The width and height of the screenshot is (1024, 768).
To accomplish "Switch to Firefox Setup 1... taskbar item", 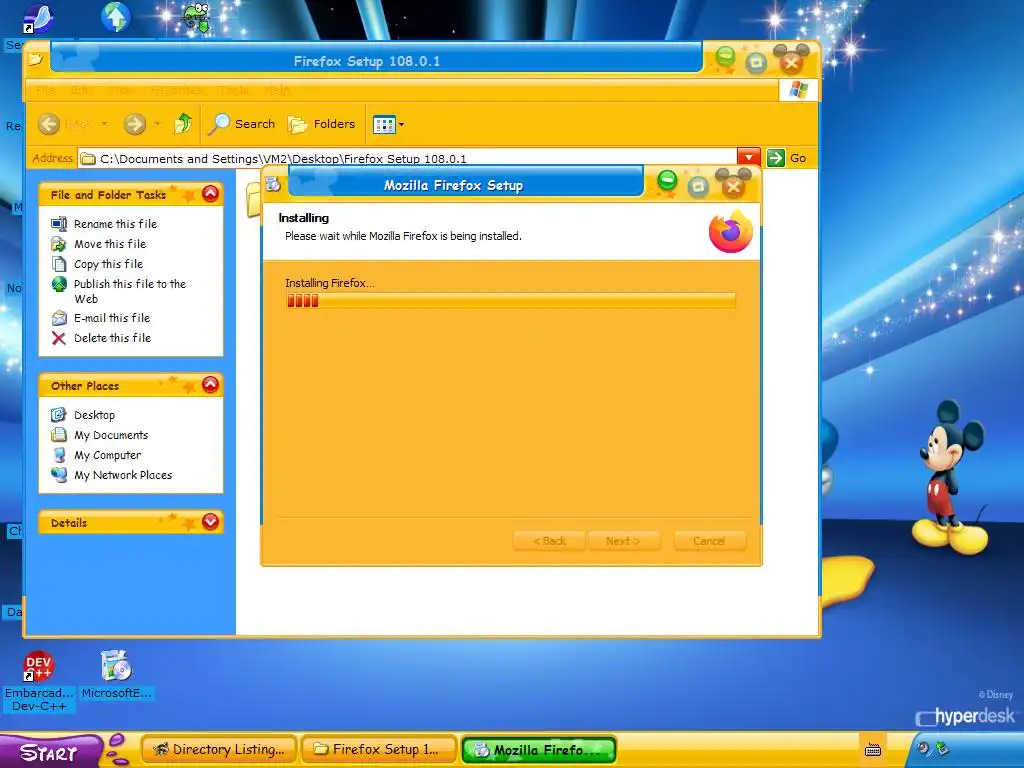I will pyautogui.click(x=379, y=750).
